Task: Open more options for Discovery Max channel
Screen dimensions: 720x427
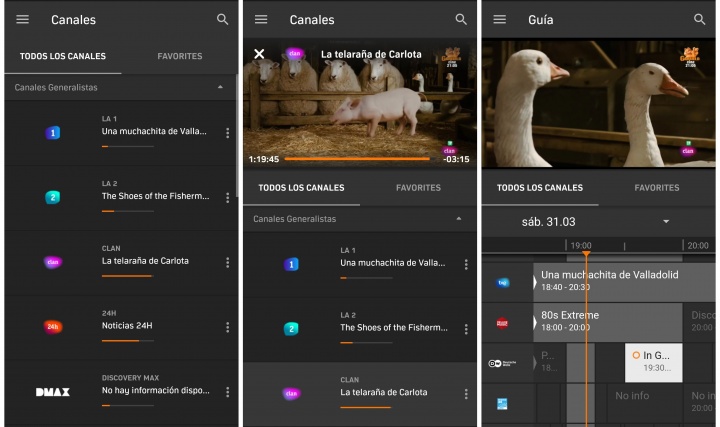Action: pos(227,392)
